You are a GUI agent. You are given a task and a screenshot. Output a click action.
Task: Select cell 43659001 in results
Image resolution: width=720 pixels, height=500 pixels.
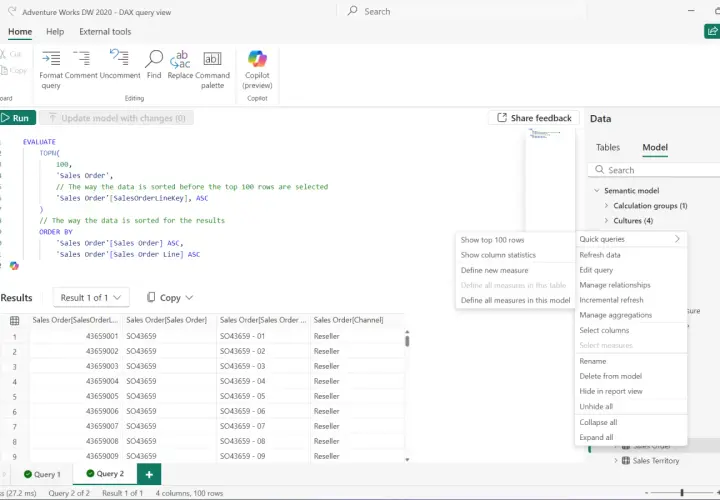pyautogui.click(x=76, y=336)
